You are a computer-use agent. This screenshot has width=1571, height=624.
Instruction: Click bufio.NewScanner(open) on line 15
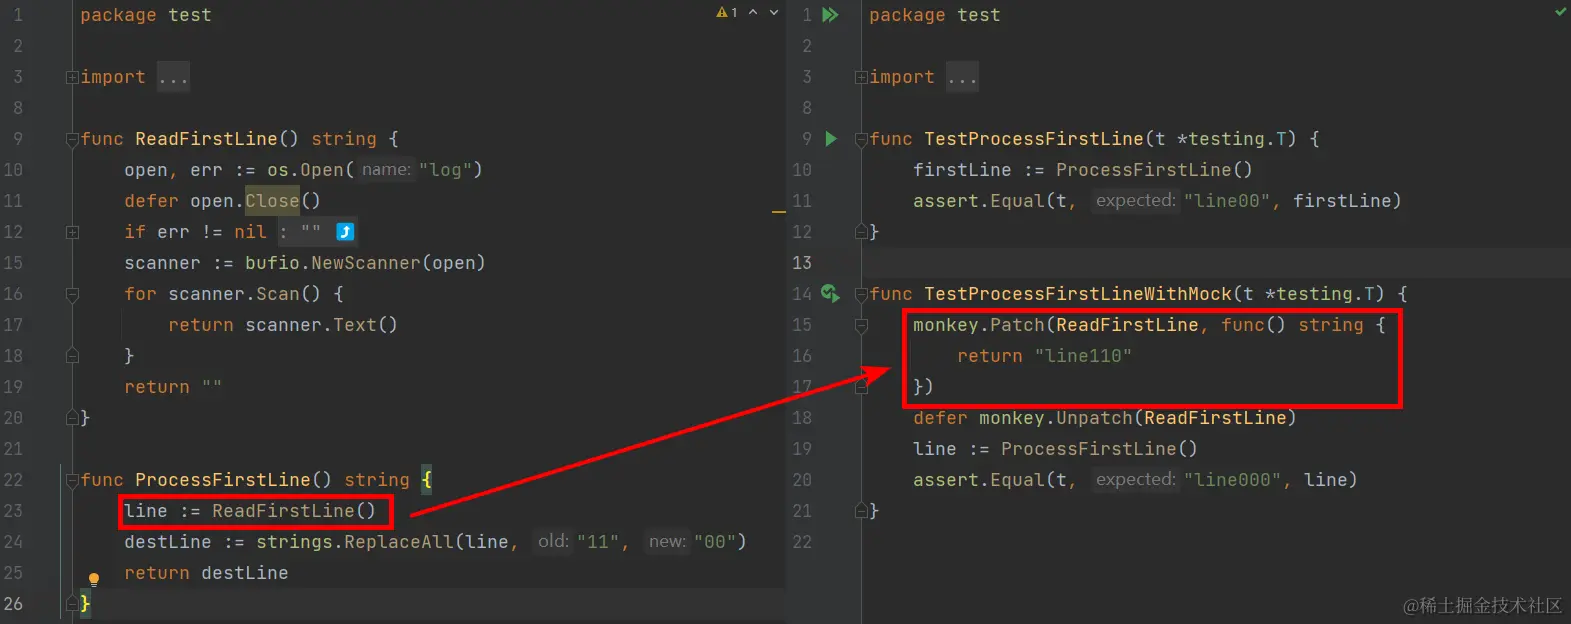coord(365,263)
